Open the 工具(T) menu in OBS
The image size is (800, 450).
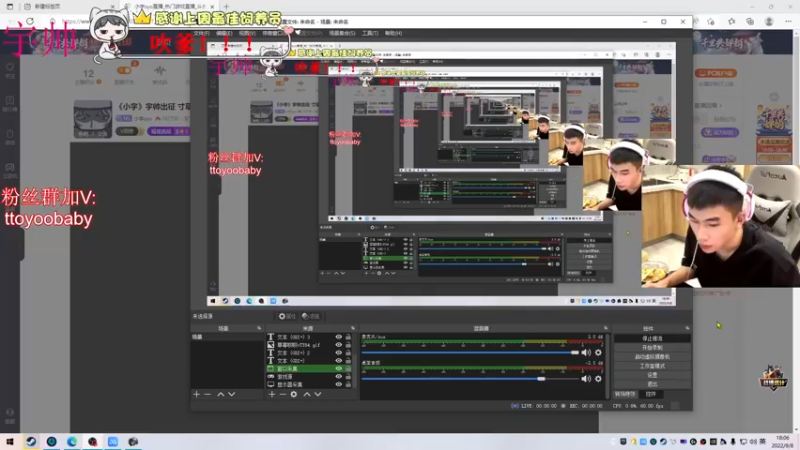pos(370,33)
